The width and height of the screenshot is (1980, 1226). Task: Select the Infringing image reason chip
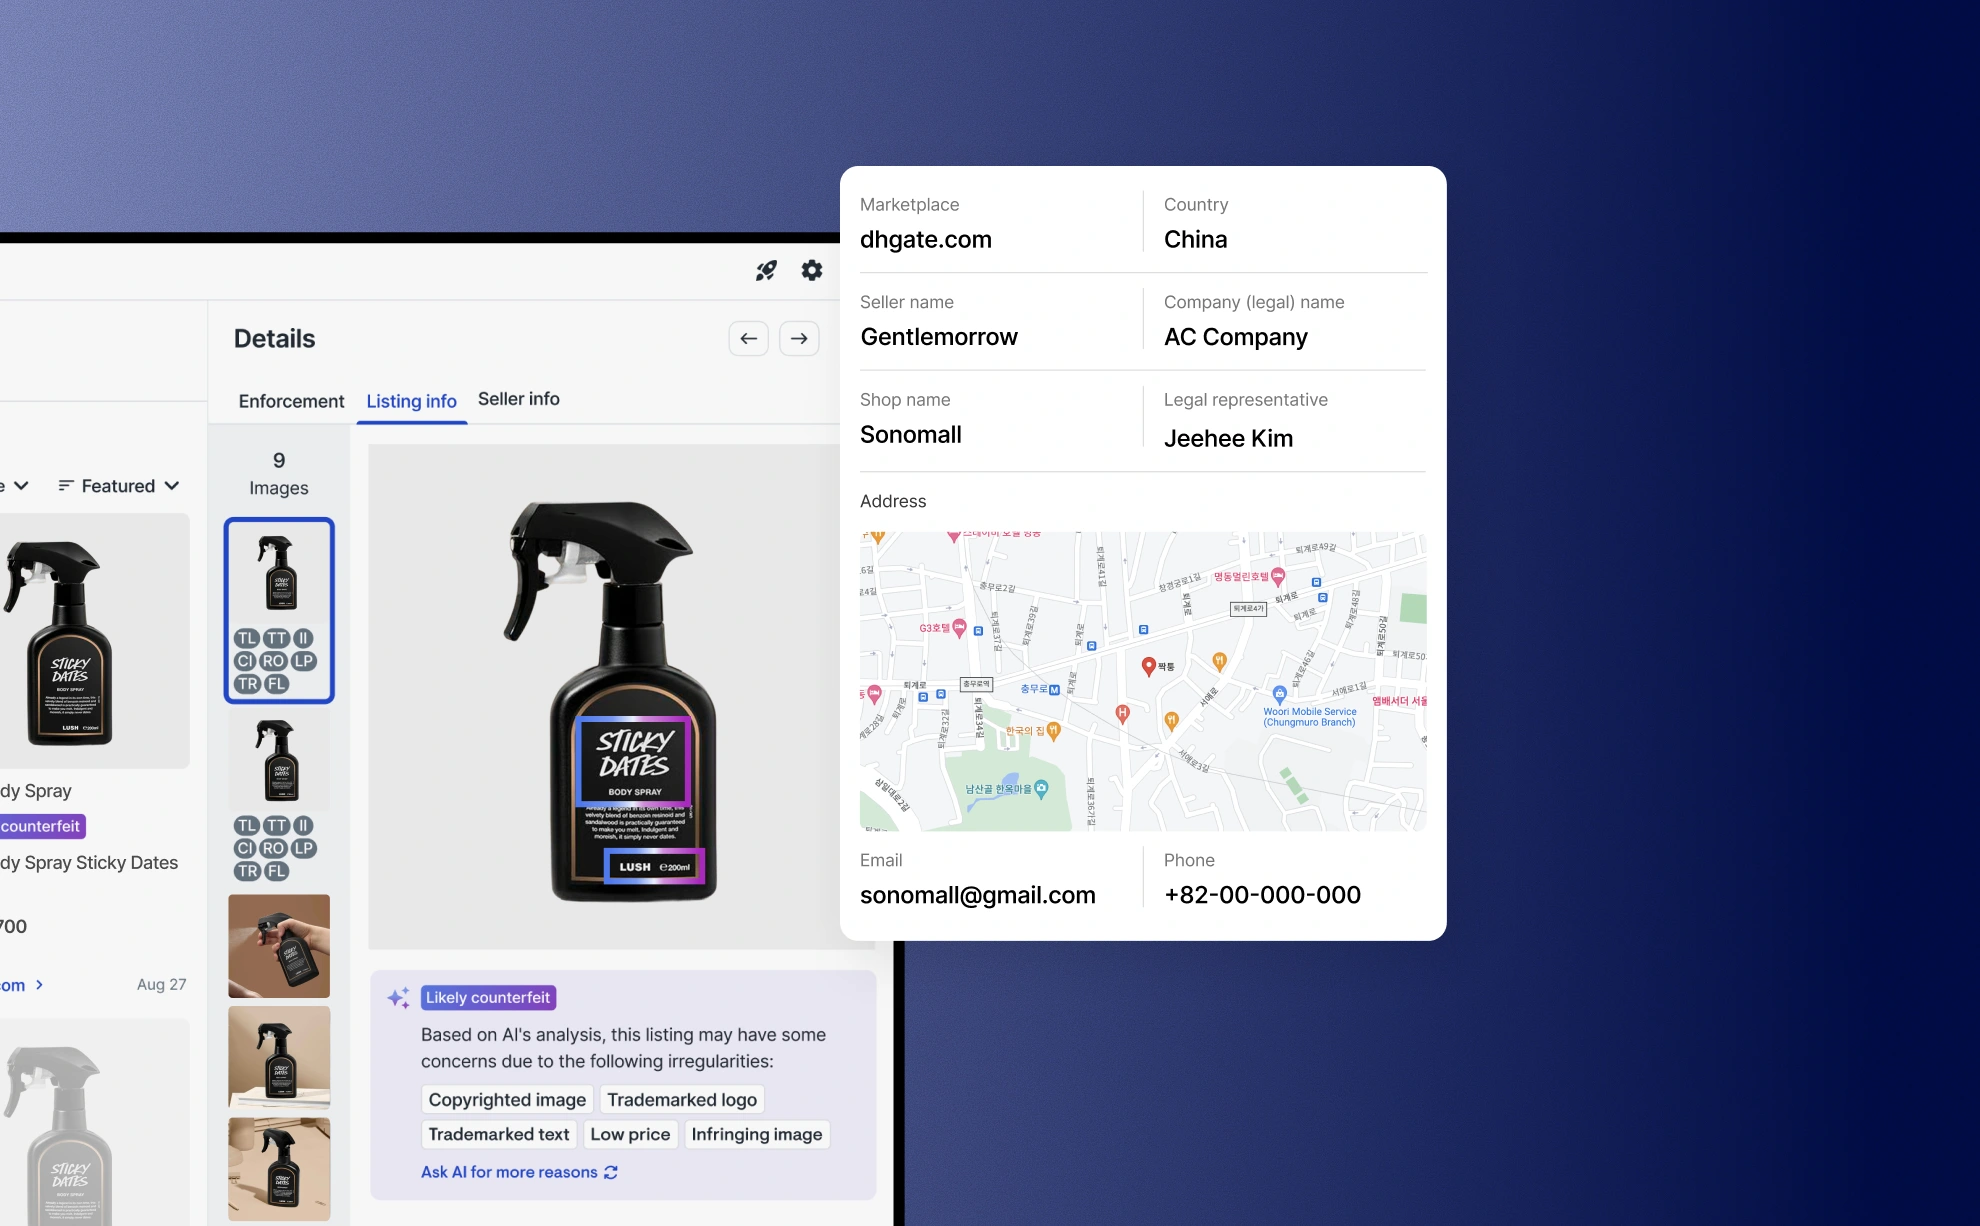tap(757, 1134)
